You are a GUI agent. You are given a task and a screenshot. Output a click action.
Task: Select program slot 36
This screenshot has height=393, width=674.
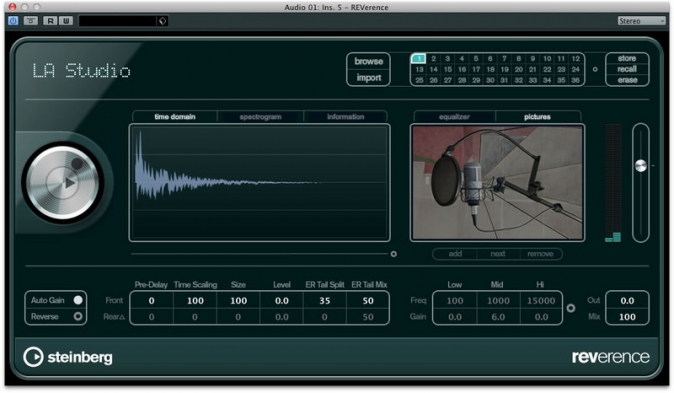pos(576,80)
